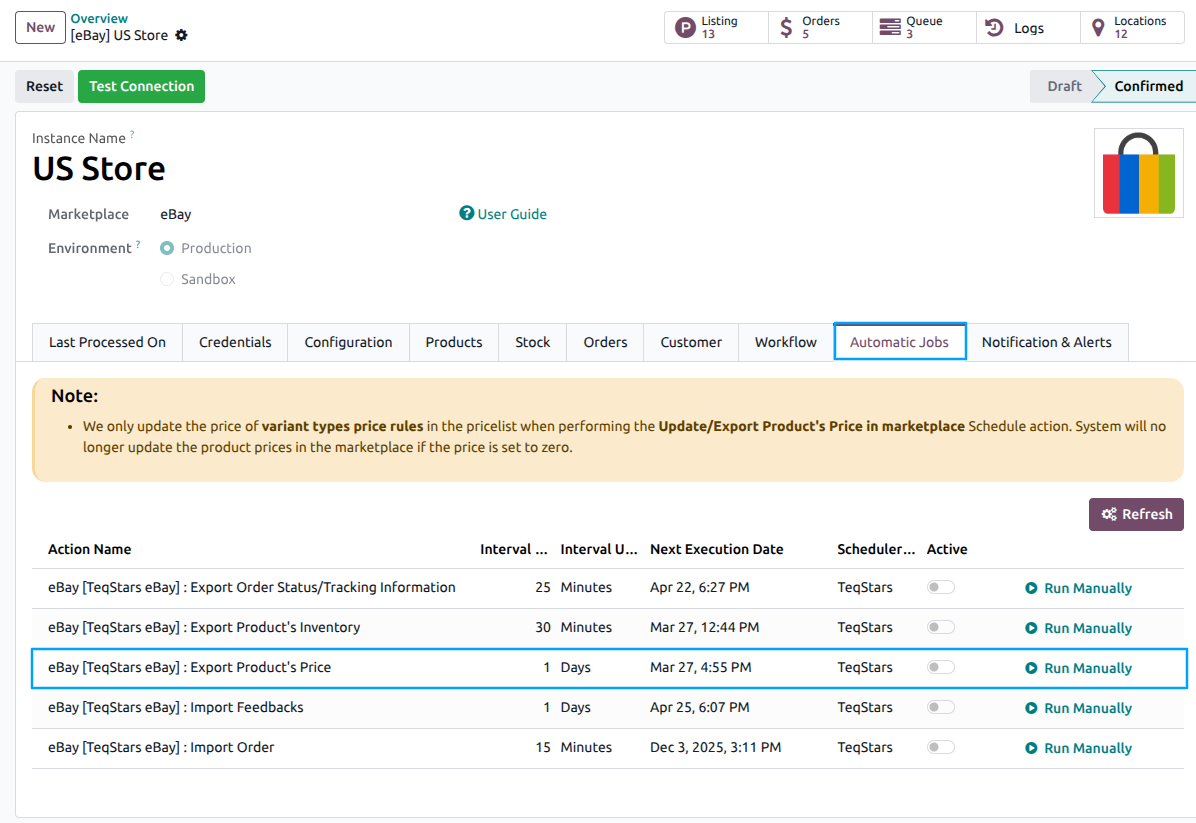Viewport: 1196px width, 823px height.
Task: Click 'Apr 22, 6:27 PM' execution date
Action: coord(699,587)
